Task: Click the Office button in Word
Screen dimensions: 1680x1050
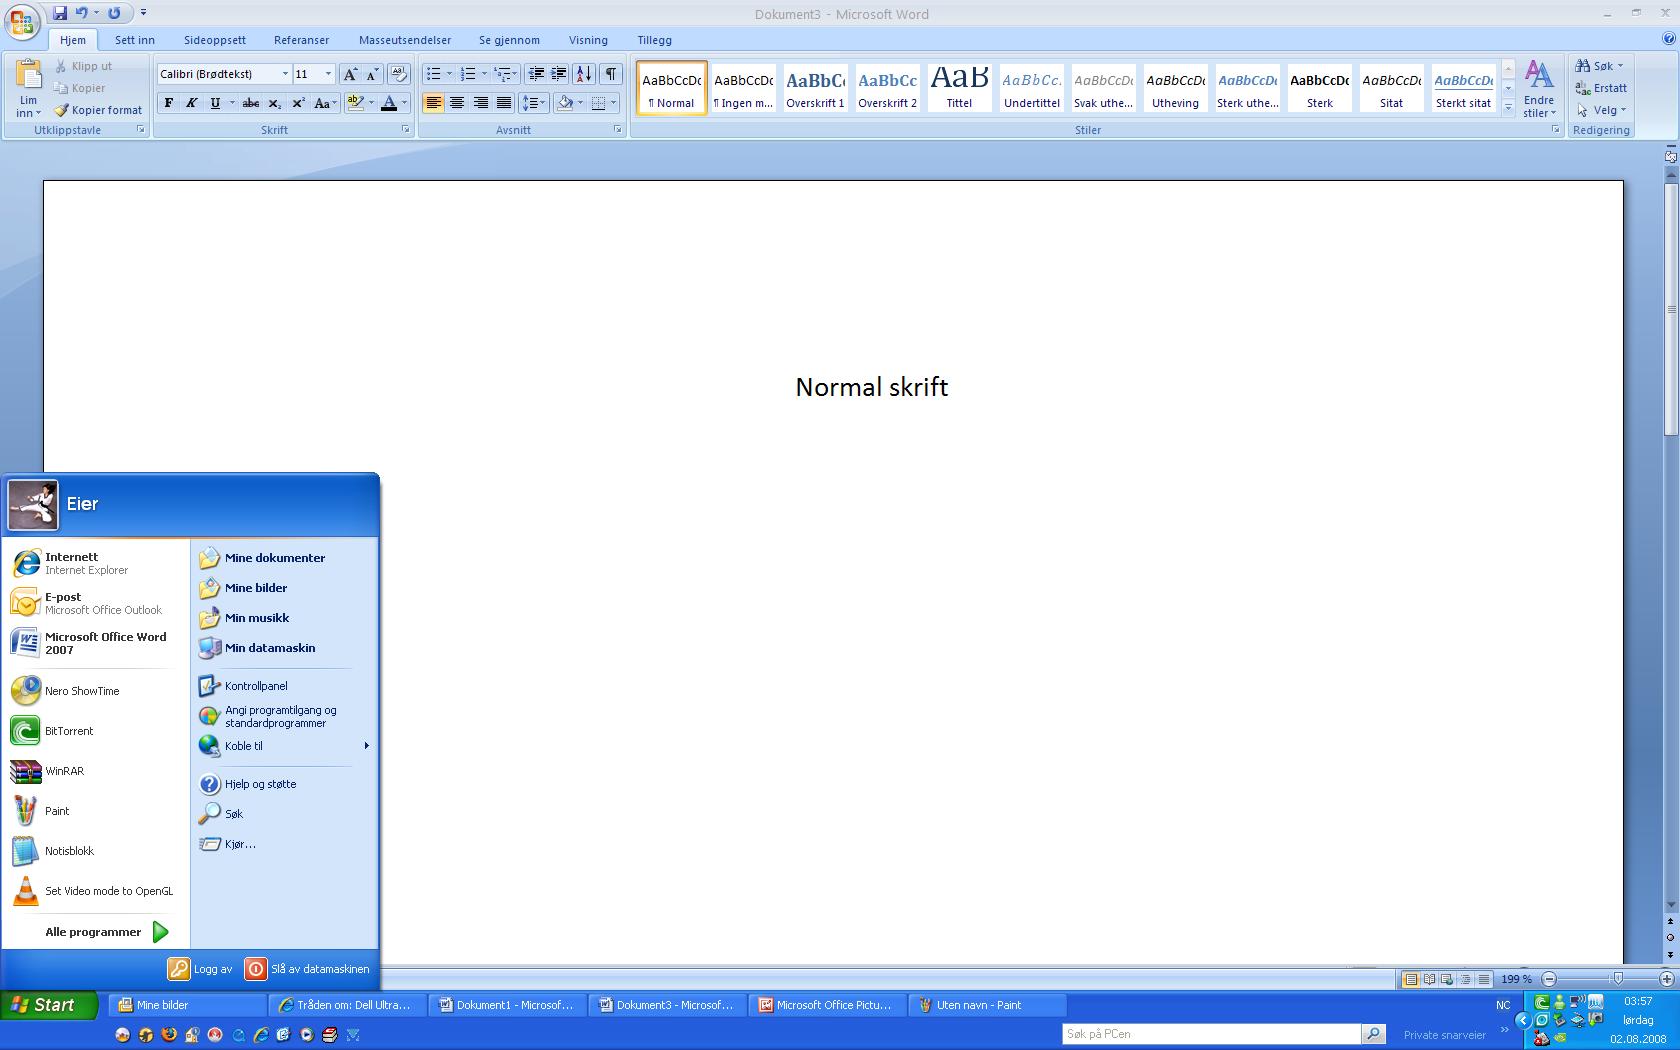Action: (22, 21)
